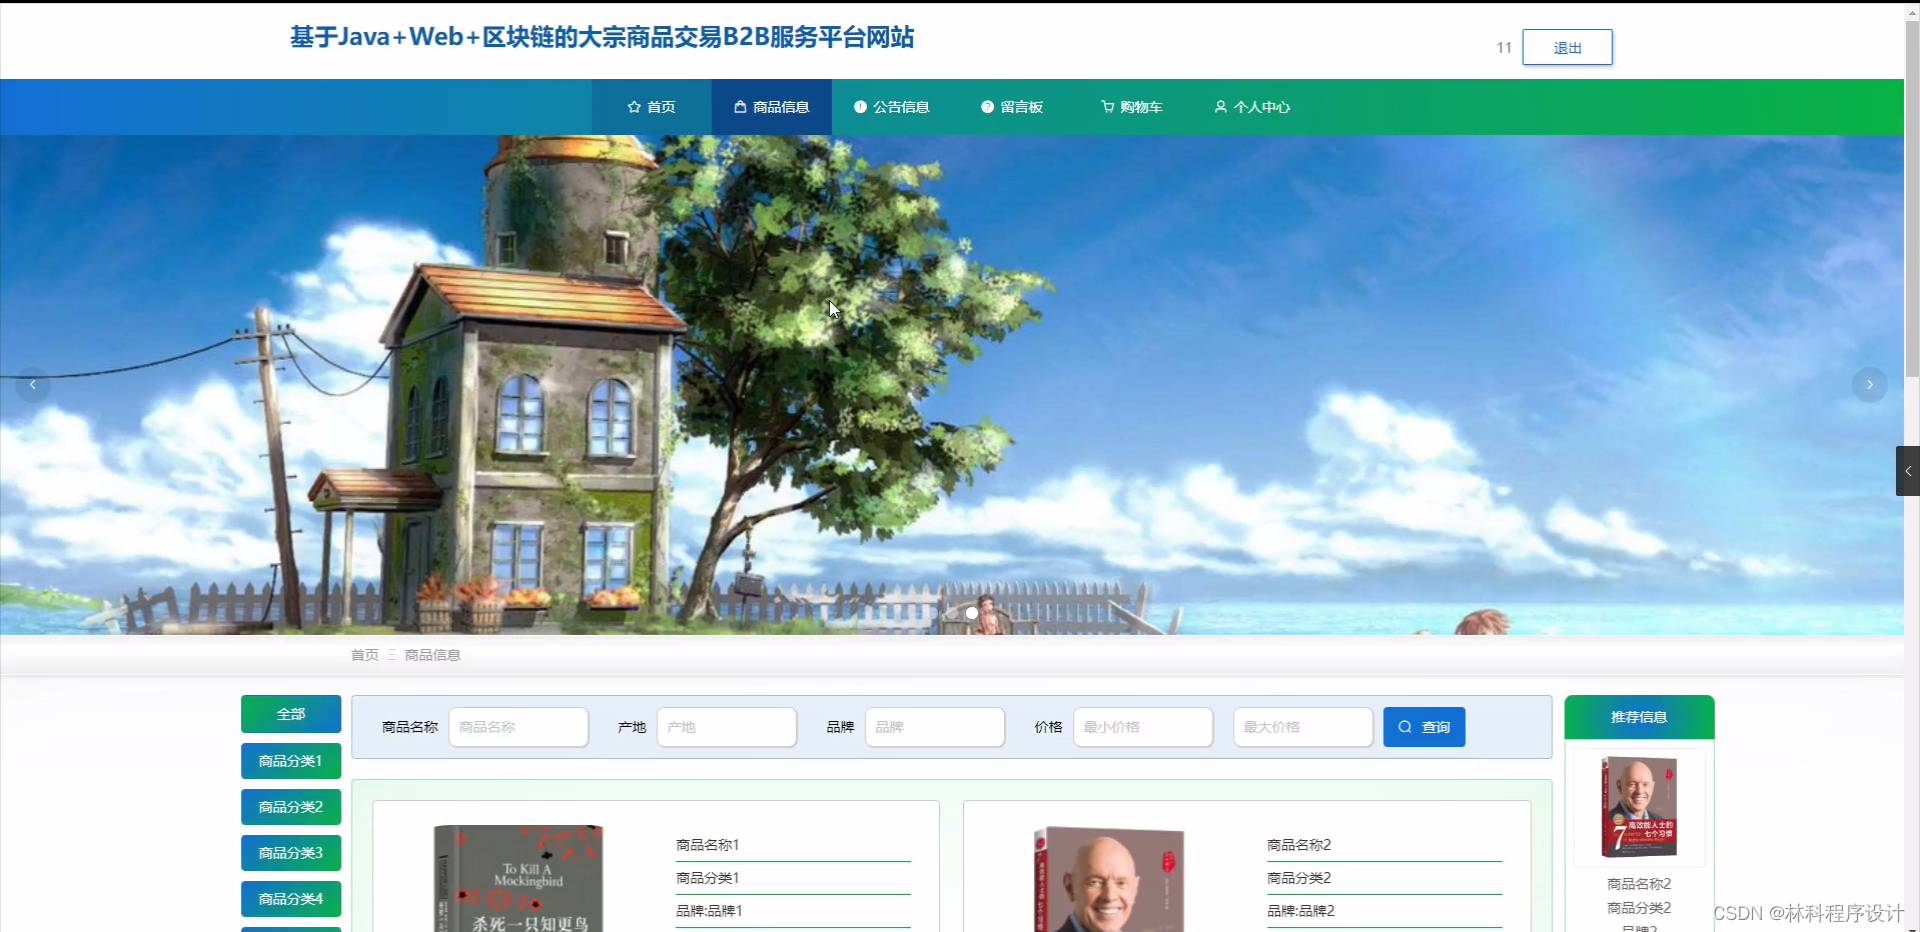This screenshot has height=932, width=1920.
Task: Click 品牌:品牌1 text
Action: tap(709, 911)
